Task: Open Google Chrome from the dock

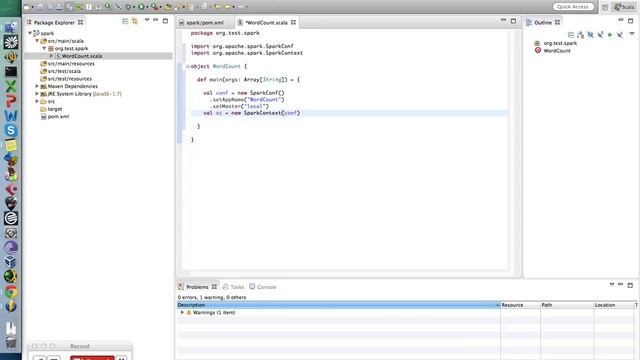Action: coord(11,291)
